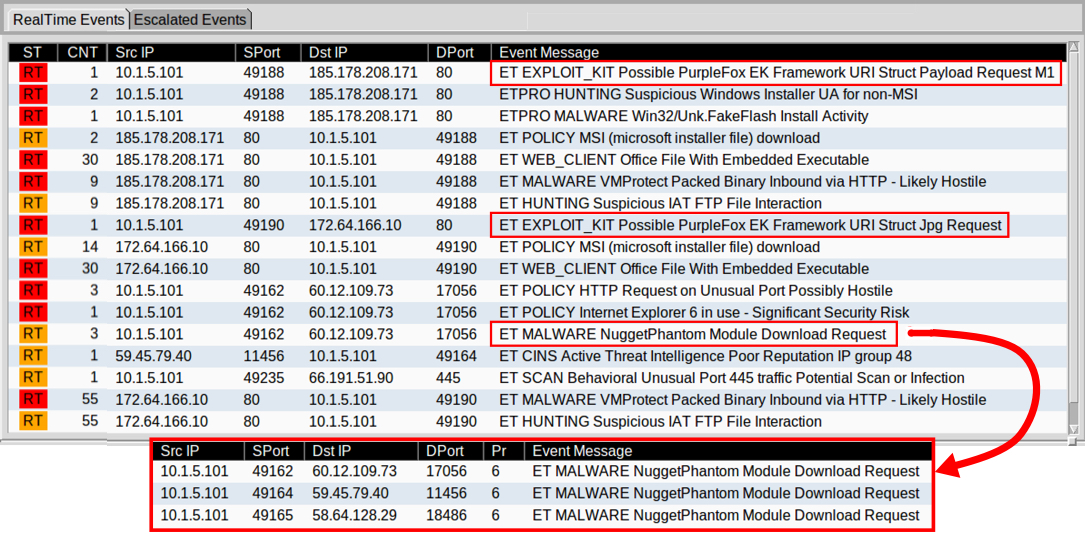Select HTTP Request on Unusual Port event
Viewport: 1085px width, 537px height.
[538, 291]
